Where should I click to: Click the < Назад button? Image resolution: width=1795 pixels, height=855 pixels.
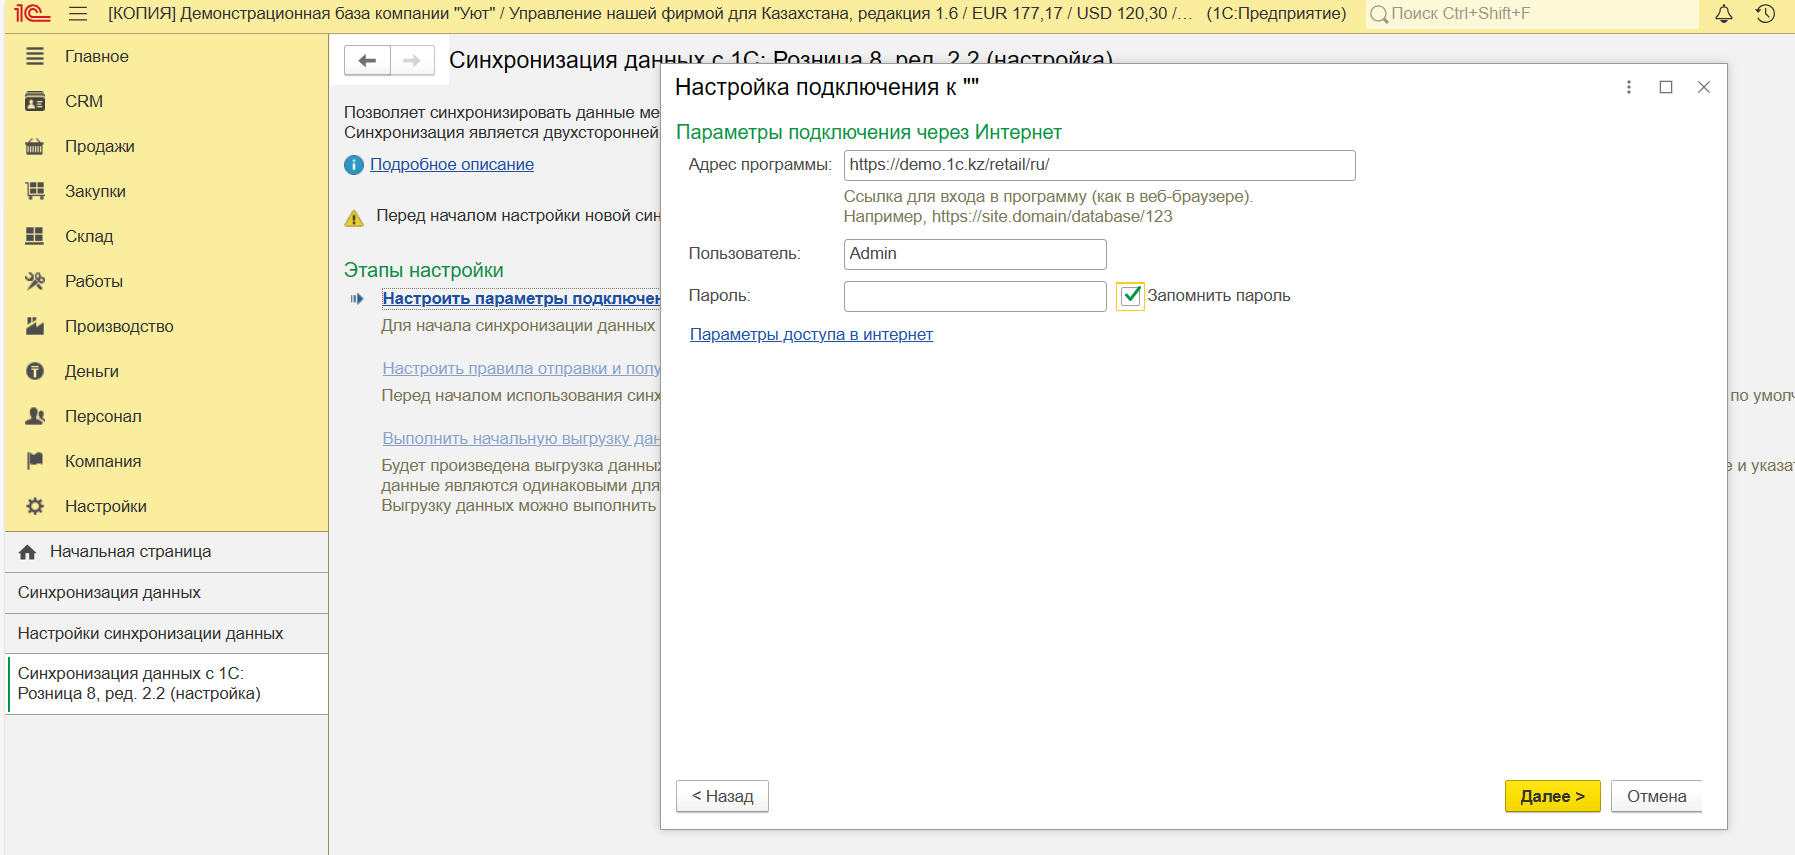[x=722, y=796]
